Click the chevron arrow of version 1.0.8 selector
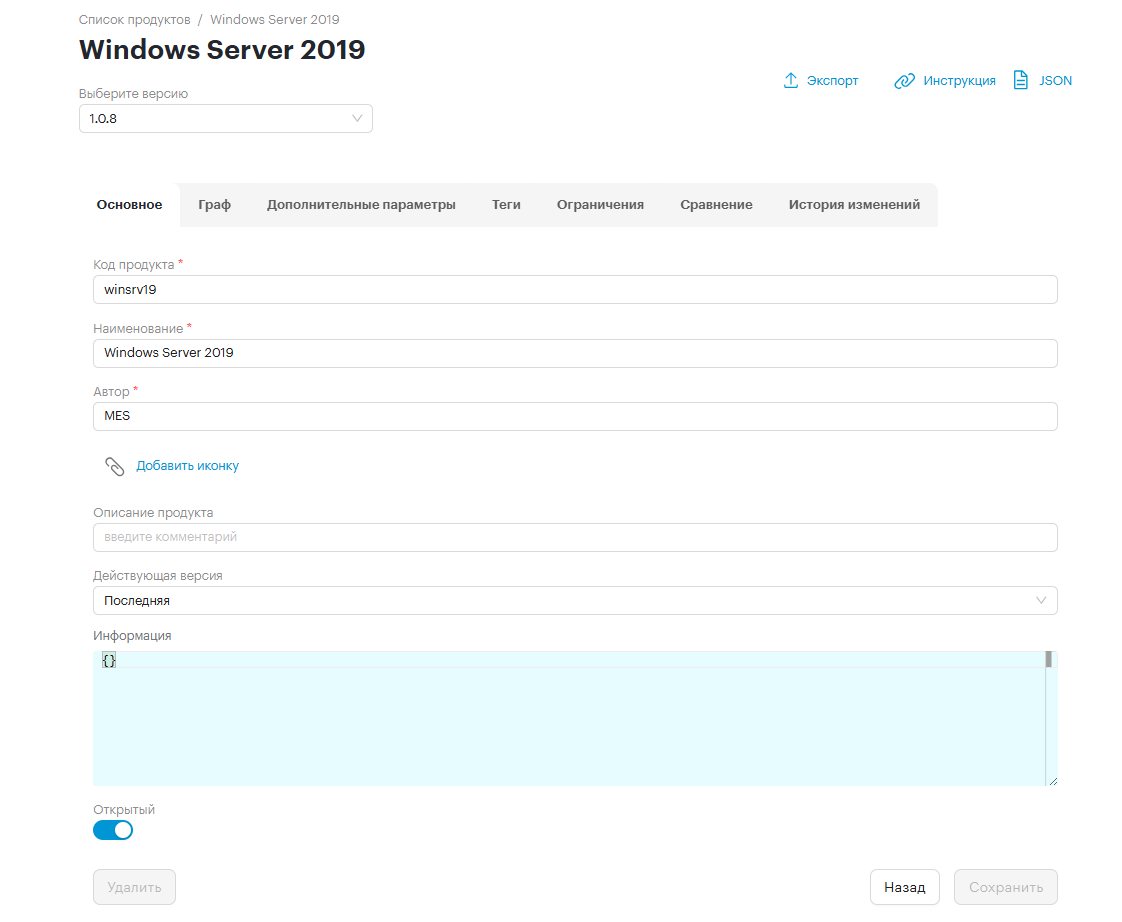Screen dimensions: 1122x922 [357, 119]
